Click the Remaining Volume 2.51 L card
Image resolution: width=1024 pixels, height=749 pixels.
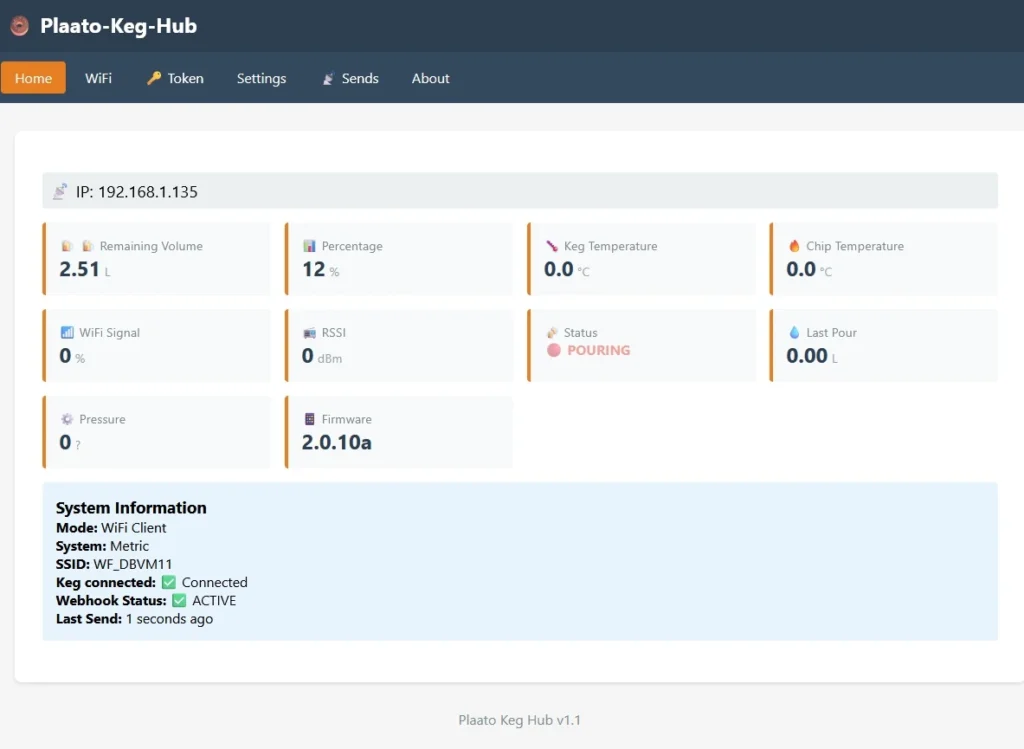click(x=156, y=259)
